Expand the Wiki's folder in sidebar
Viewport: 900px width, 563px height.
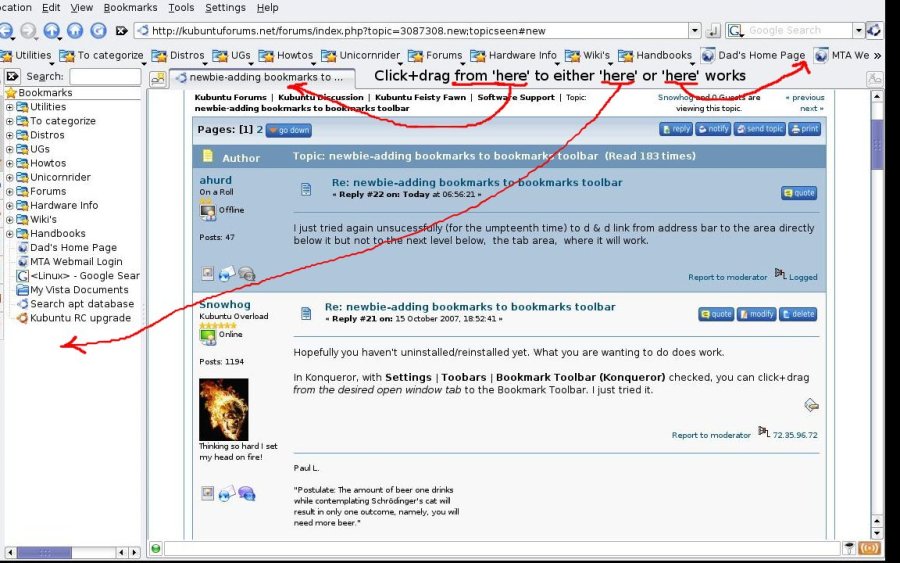[x=9, y=219]
